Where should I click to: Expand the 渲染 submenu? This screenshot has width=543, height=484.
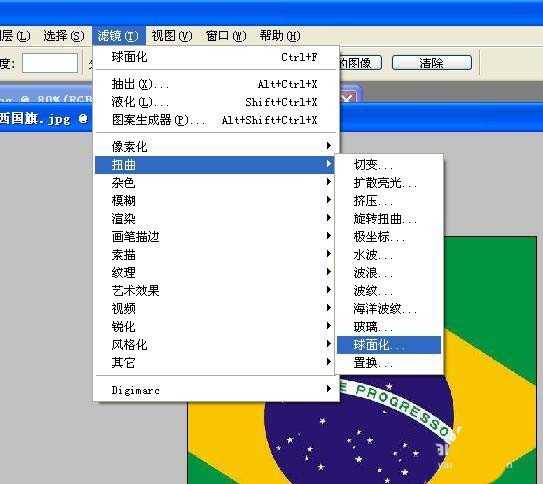click(215, 218)
